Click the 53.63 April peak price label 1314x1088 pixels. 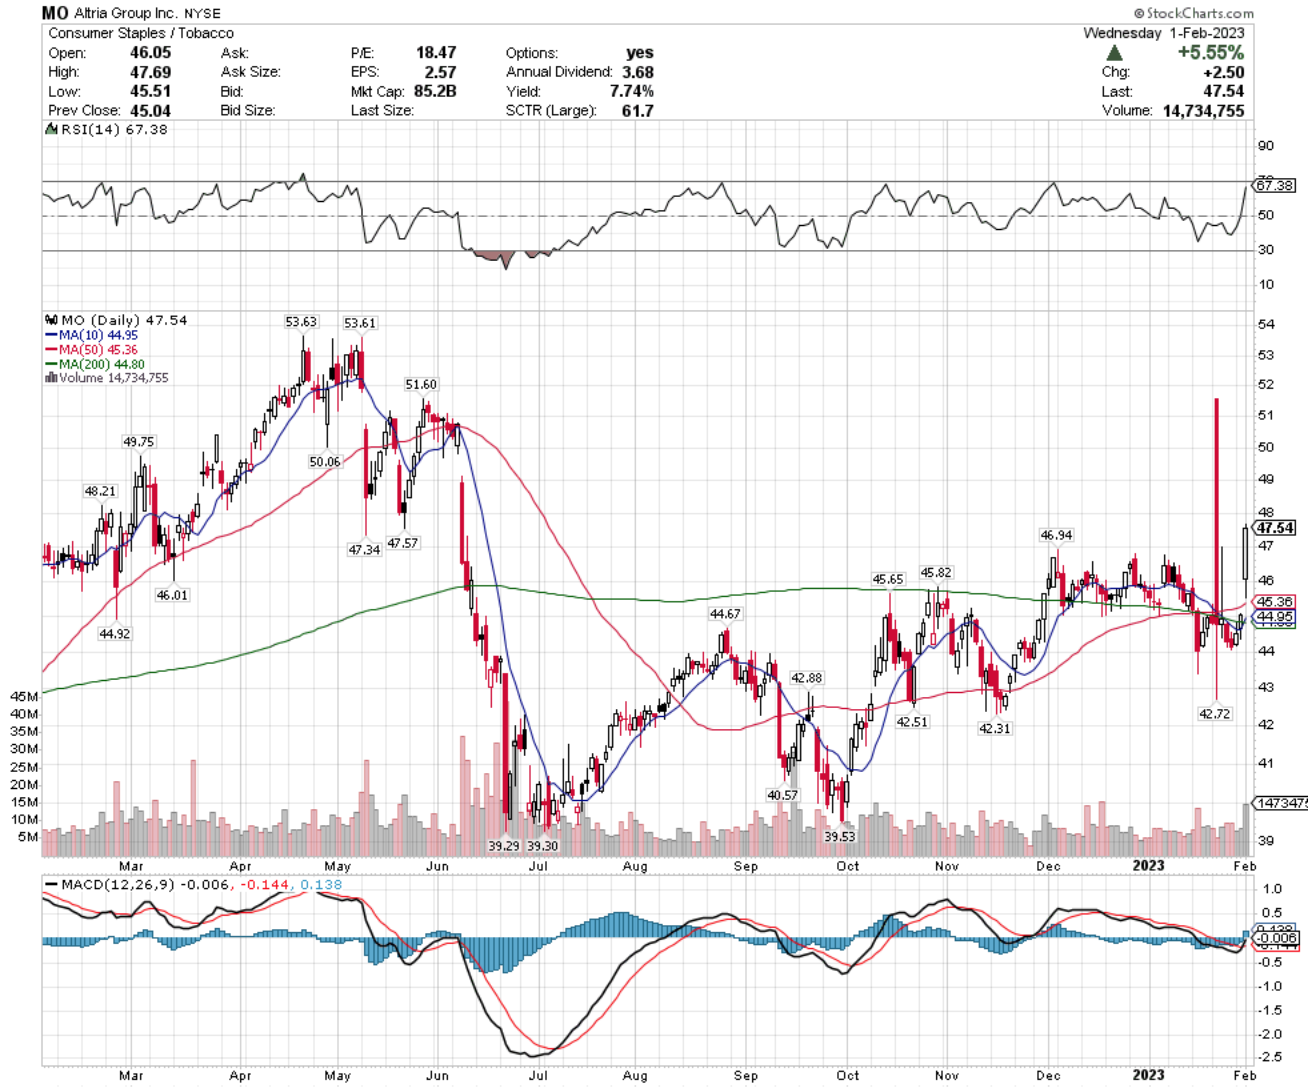(301, 322)
